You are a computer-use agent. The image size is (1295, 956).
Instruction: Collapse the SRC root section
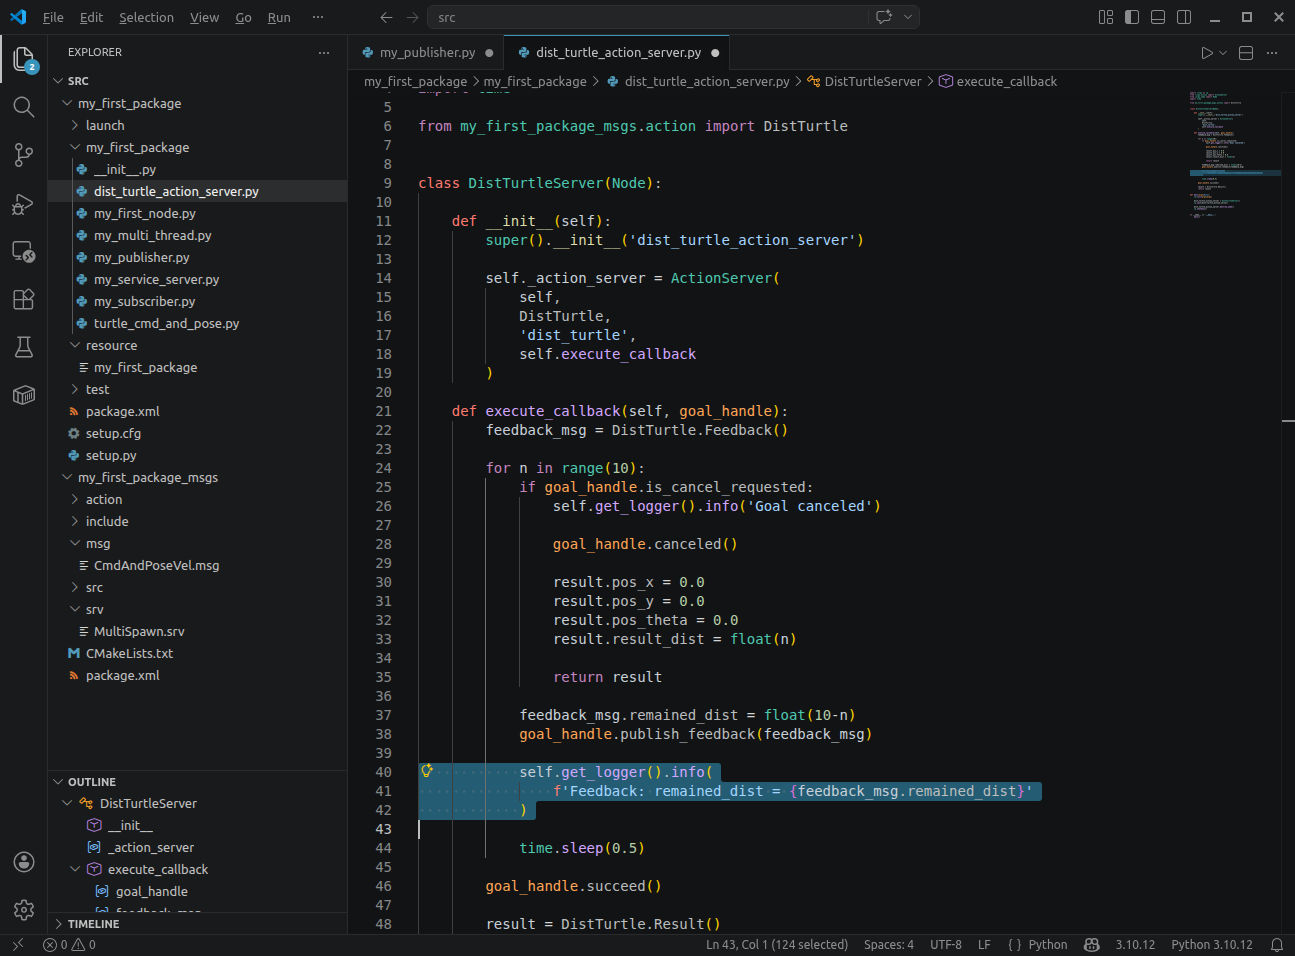(x=198, y=81)
